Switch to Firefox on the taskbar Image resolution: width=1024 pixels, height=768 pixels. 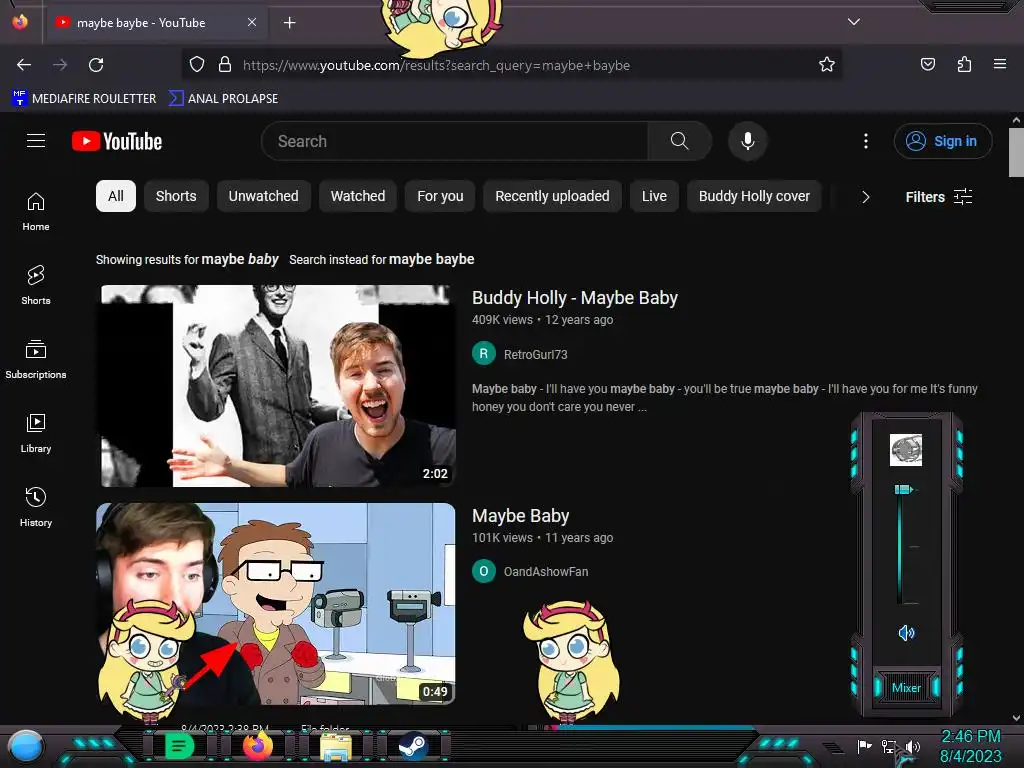click(258, 746)
